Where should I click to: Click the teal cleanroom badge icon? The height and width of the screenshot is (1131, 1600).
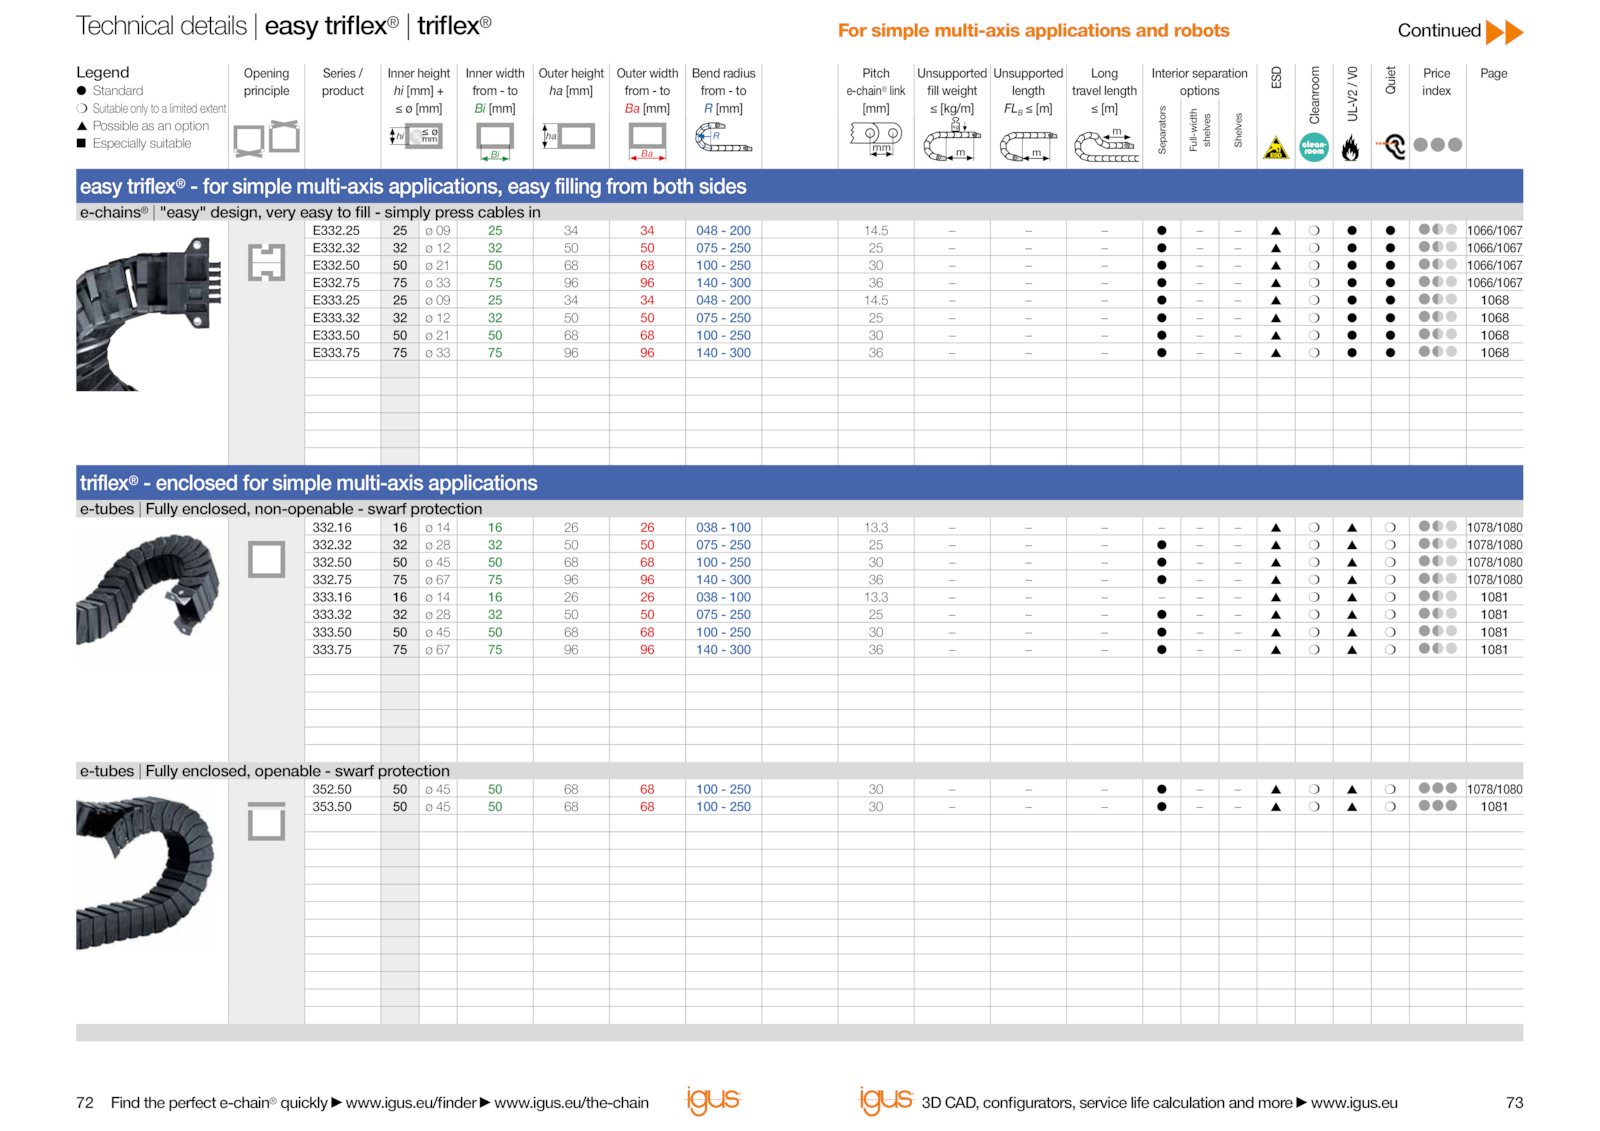(x=1314, y=147)
